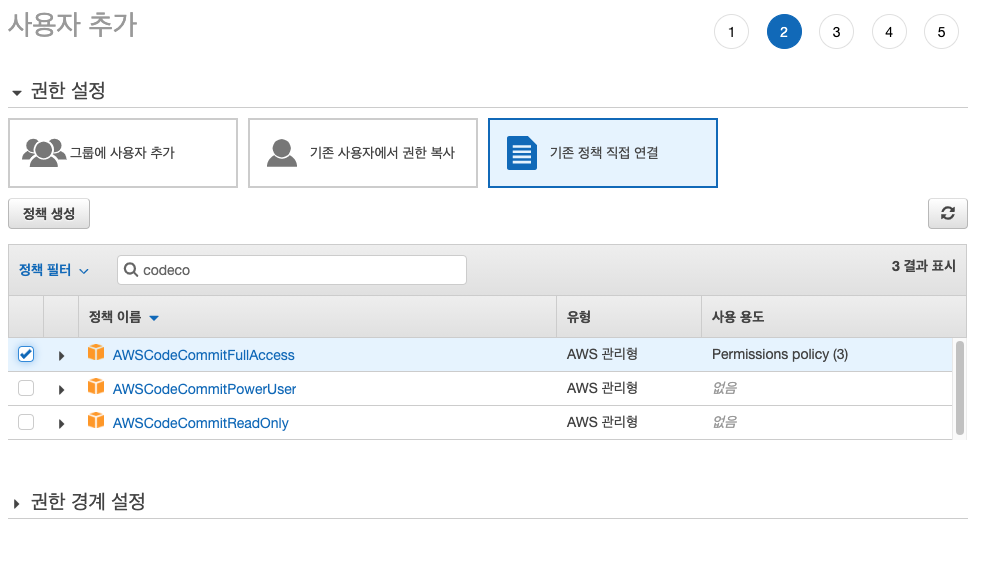Click AWS 관리형 in AWSCodeCommitReadOnly row
The image size is (986, 563).
(x=602, y=422)
